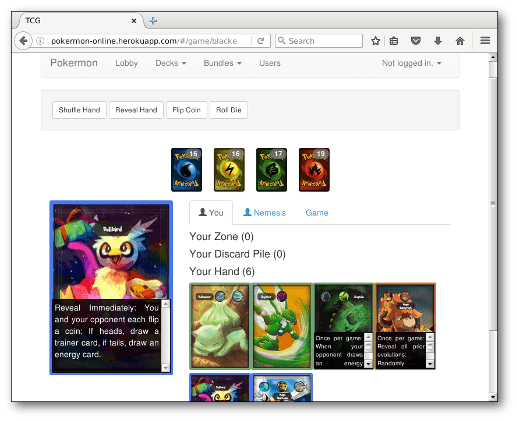Open the Users page

click(270, 63)
